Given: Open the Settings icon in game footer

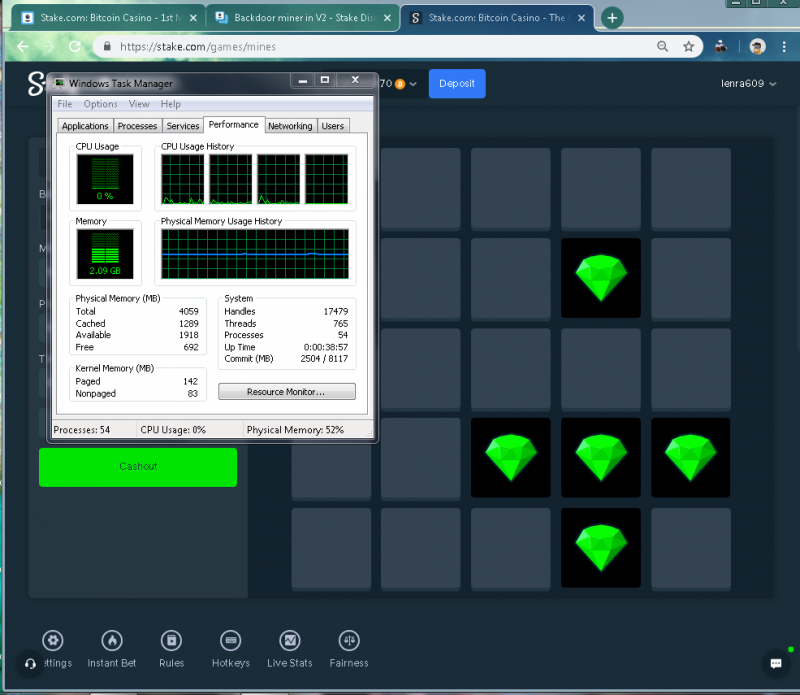Looking at the screenshot, I should [x=53, y=640].
